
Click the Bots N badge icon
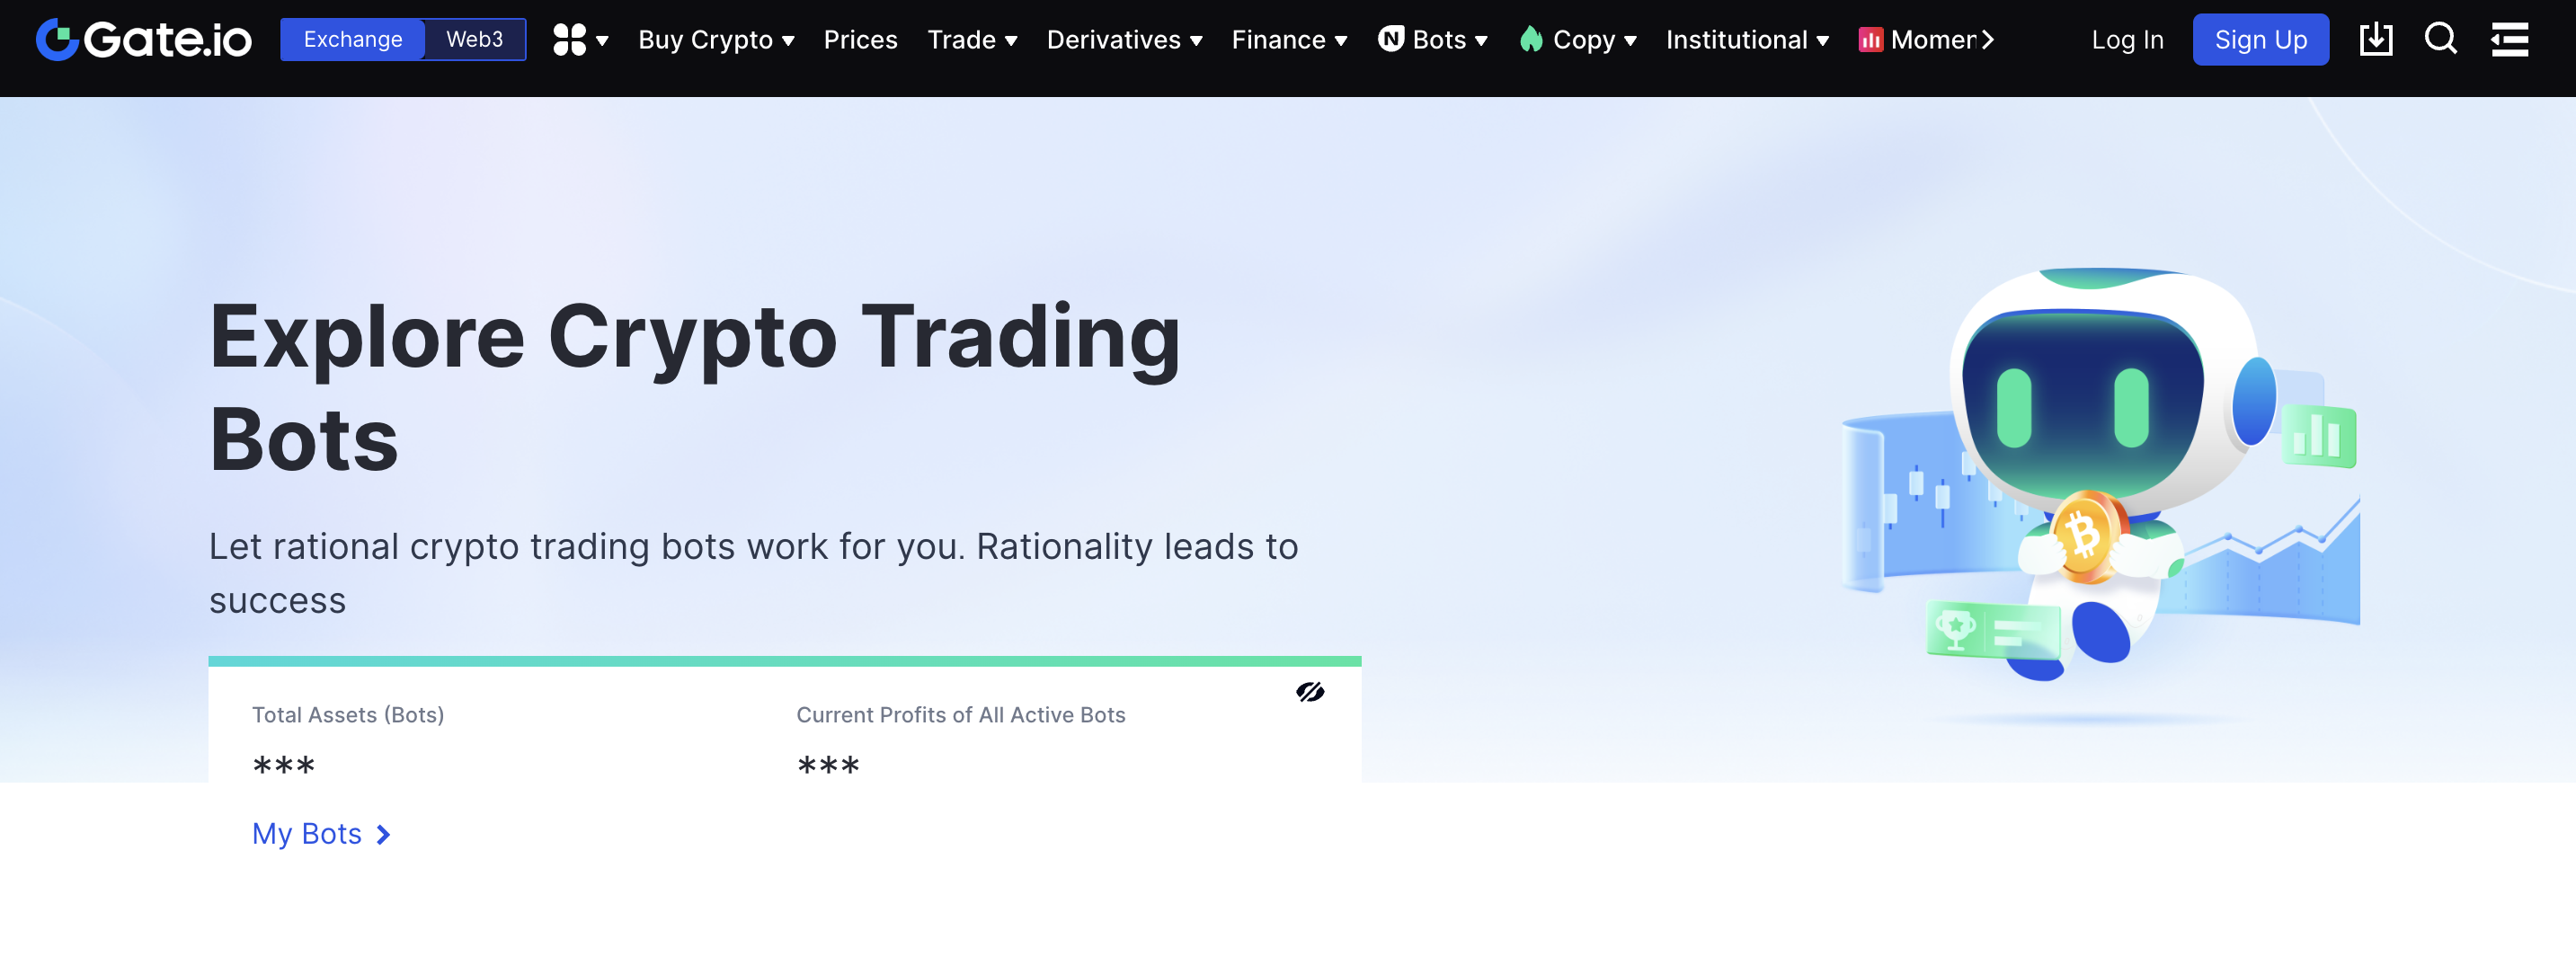click(x=1390, y=39)
